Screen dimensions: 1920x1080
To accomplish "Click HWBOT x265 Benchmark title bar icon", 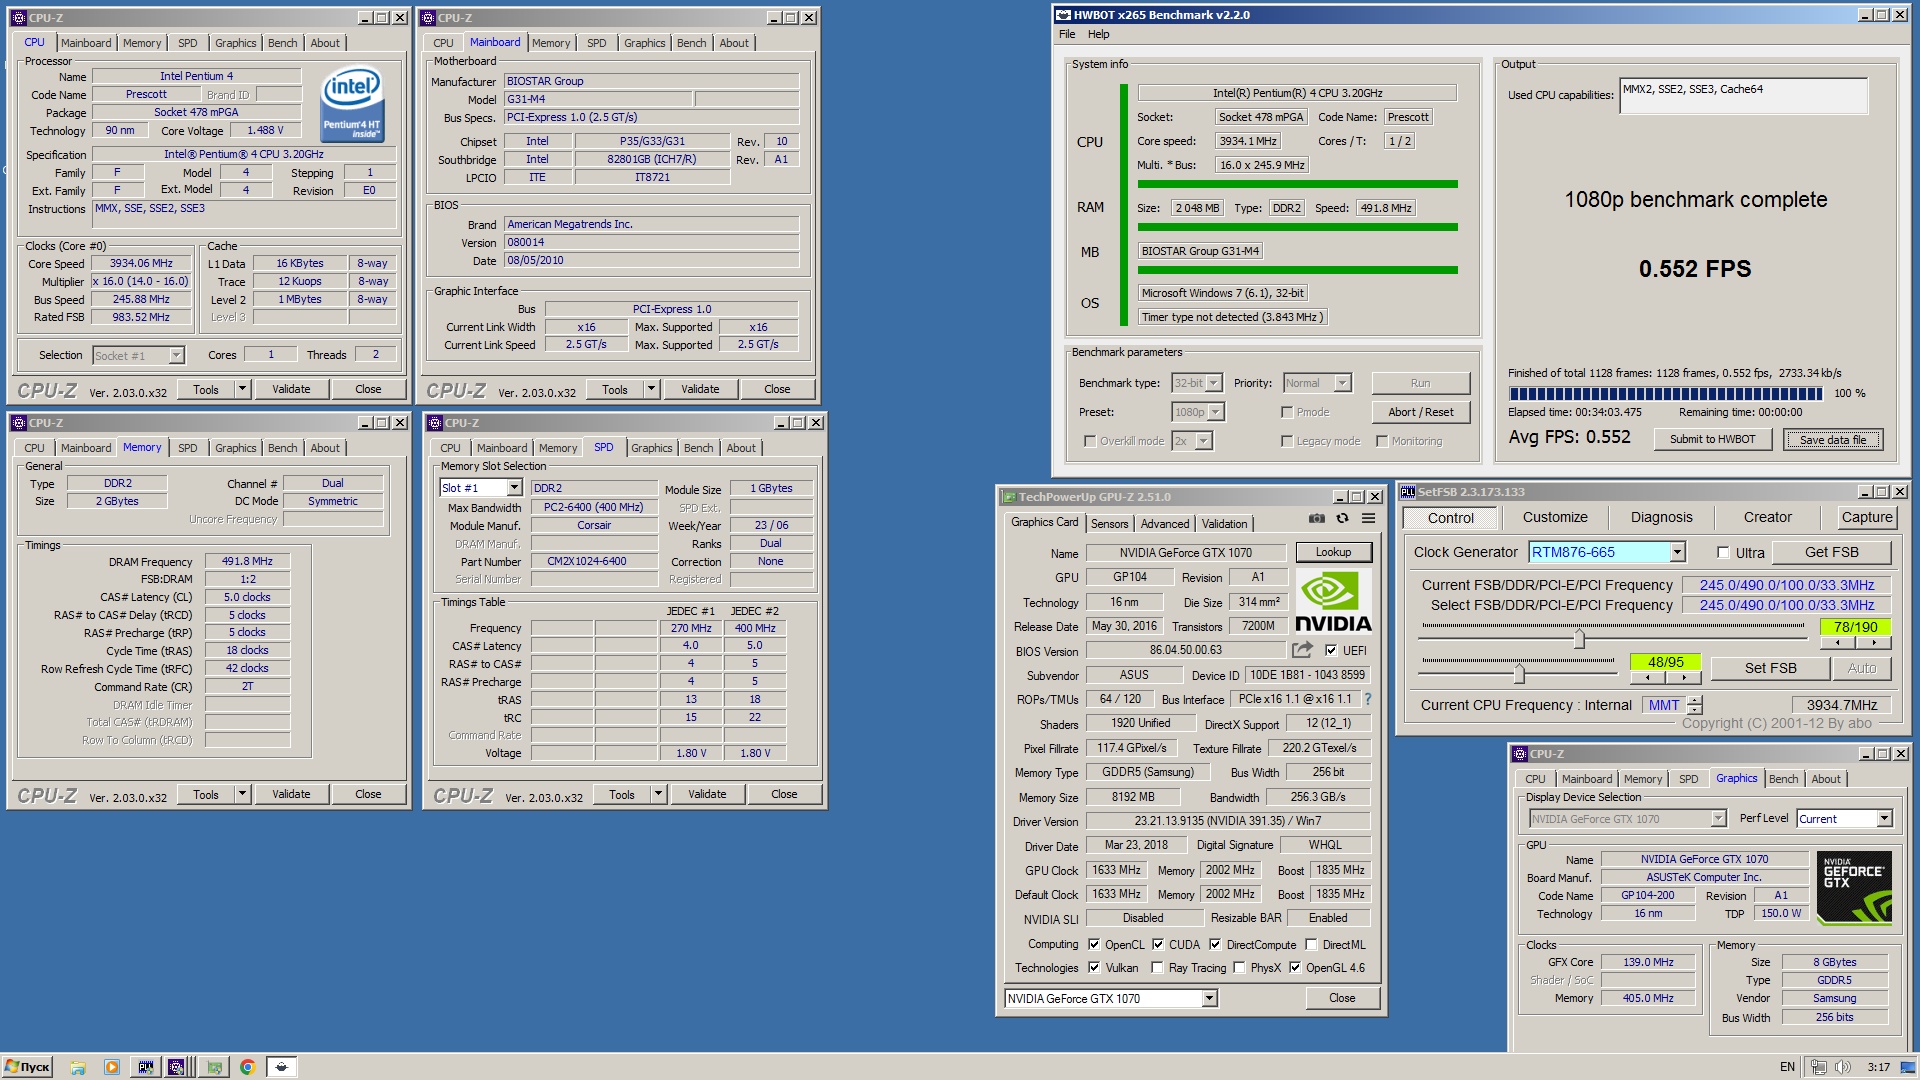I will (x=1064, y=15).
